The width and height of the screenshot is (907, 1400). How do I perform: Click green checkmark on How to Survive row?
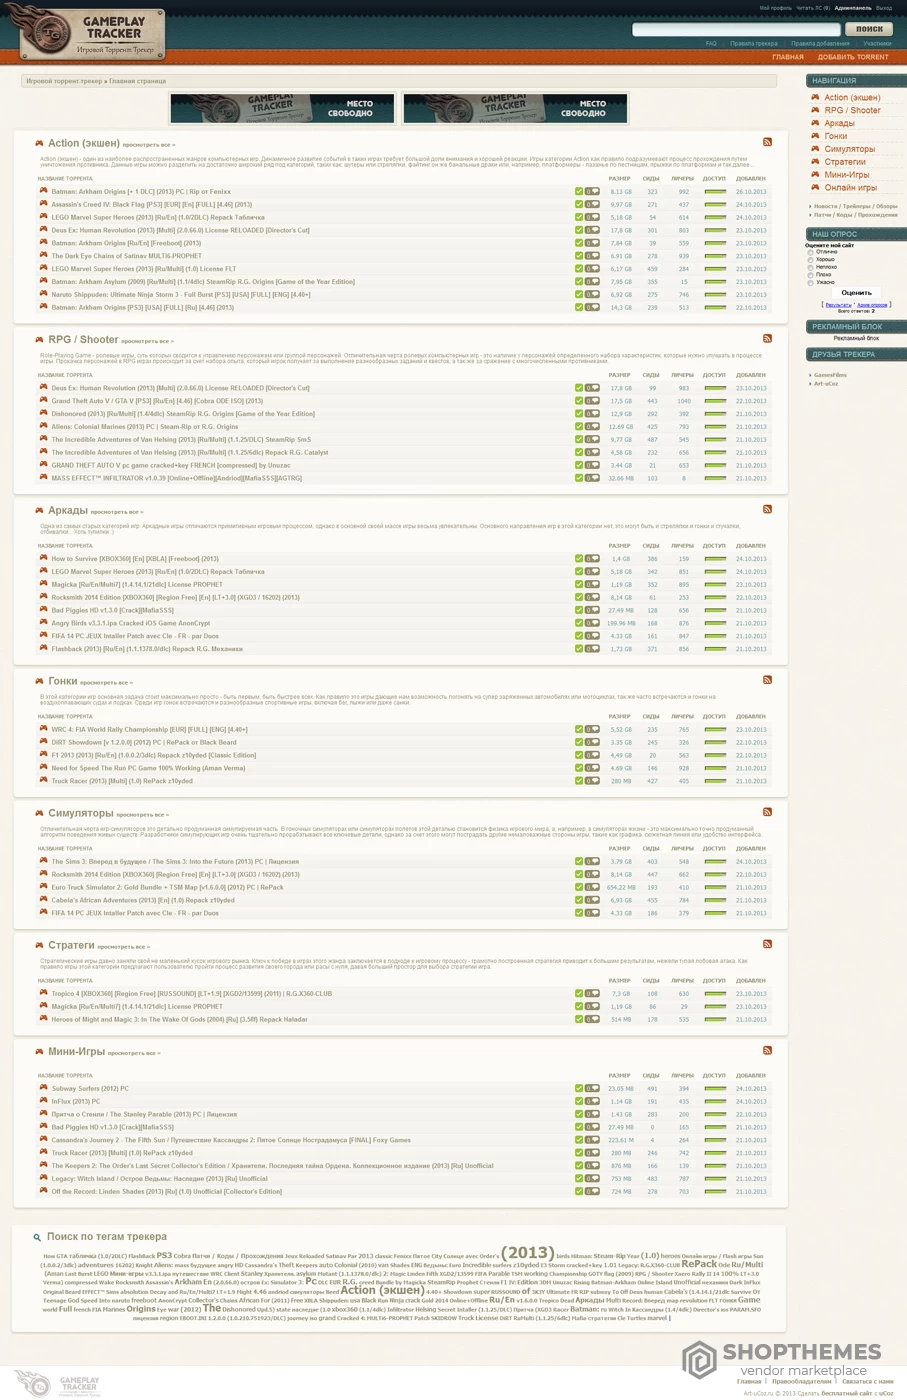click(578, 559)
